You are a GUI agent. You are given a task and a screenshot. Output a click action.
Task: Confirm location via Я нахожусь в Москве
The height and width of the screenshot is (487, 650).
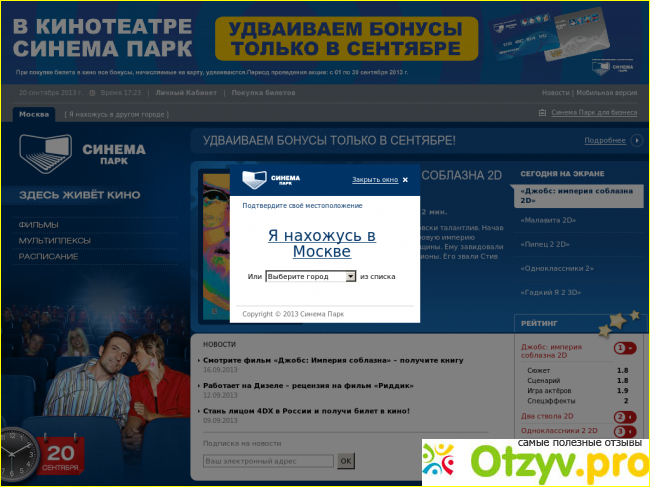pyautogui.click(x=321, y=243)
